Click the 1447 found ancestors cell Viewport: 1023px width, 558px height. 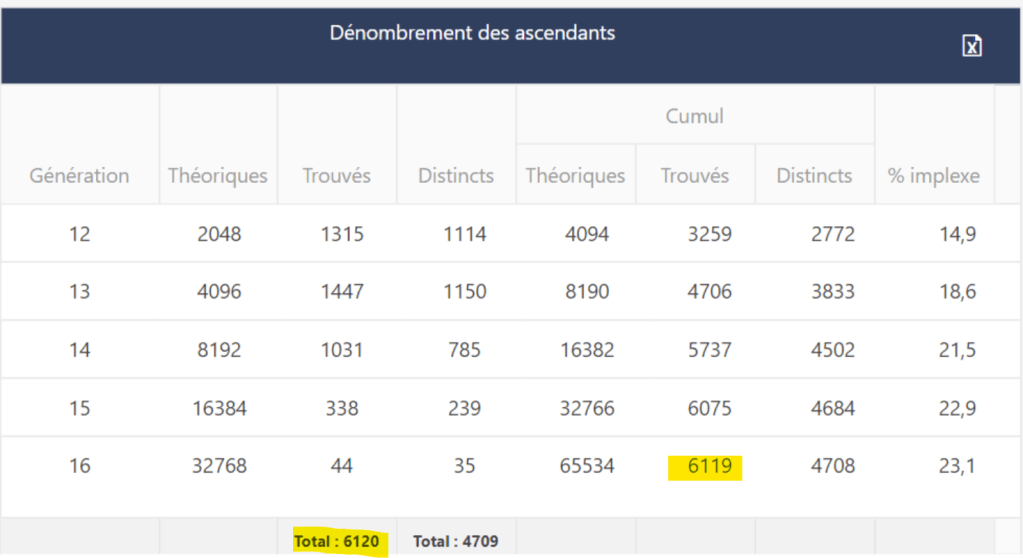pyautogui.click(x=336, y=292)
